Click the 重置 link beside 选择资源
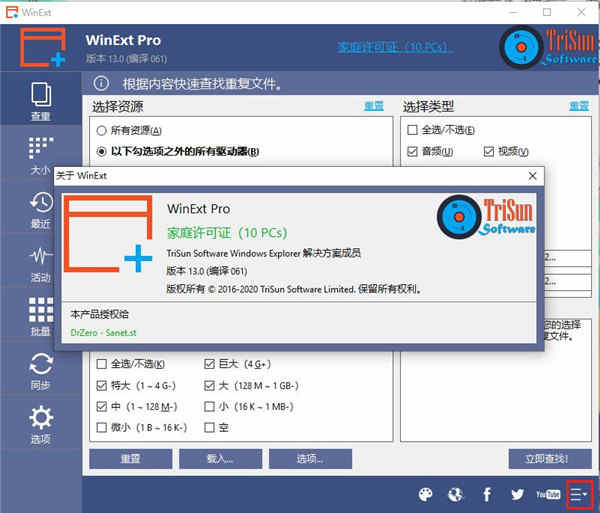The width and height of the screenshot is (600, 513). pyautogui.click(x=374, y=106)
